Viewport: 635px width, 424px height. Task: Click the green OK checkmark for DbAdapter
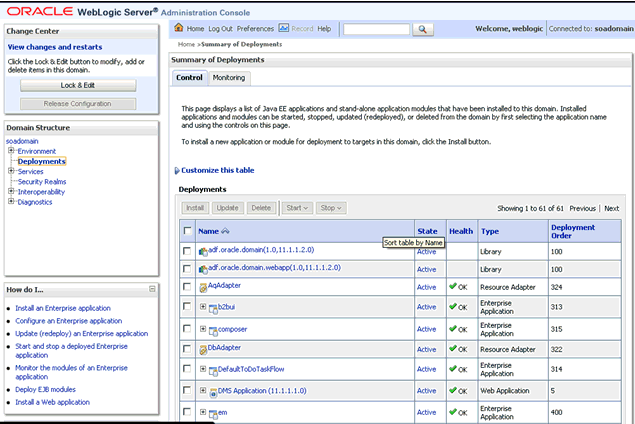(x=453, y=348)
